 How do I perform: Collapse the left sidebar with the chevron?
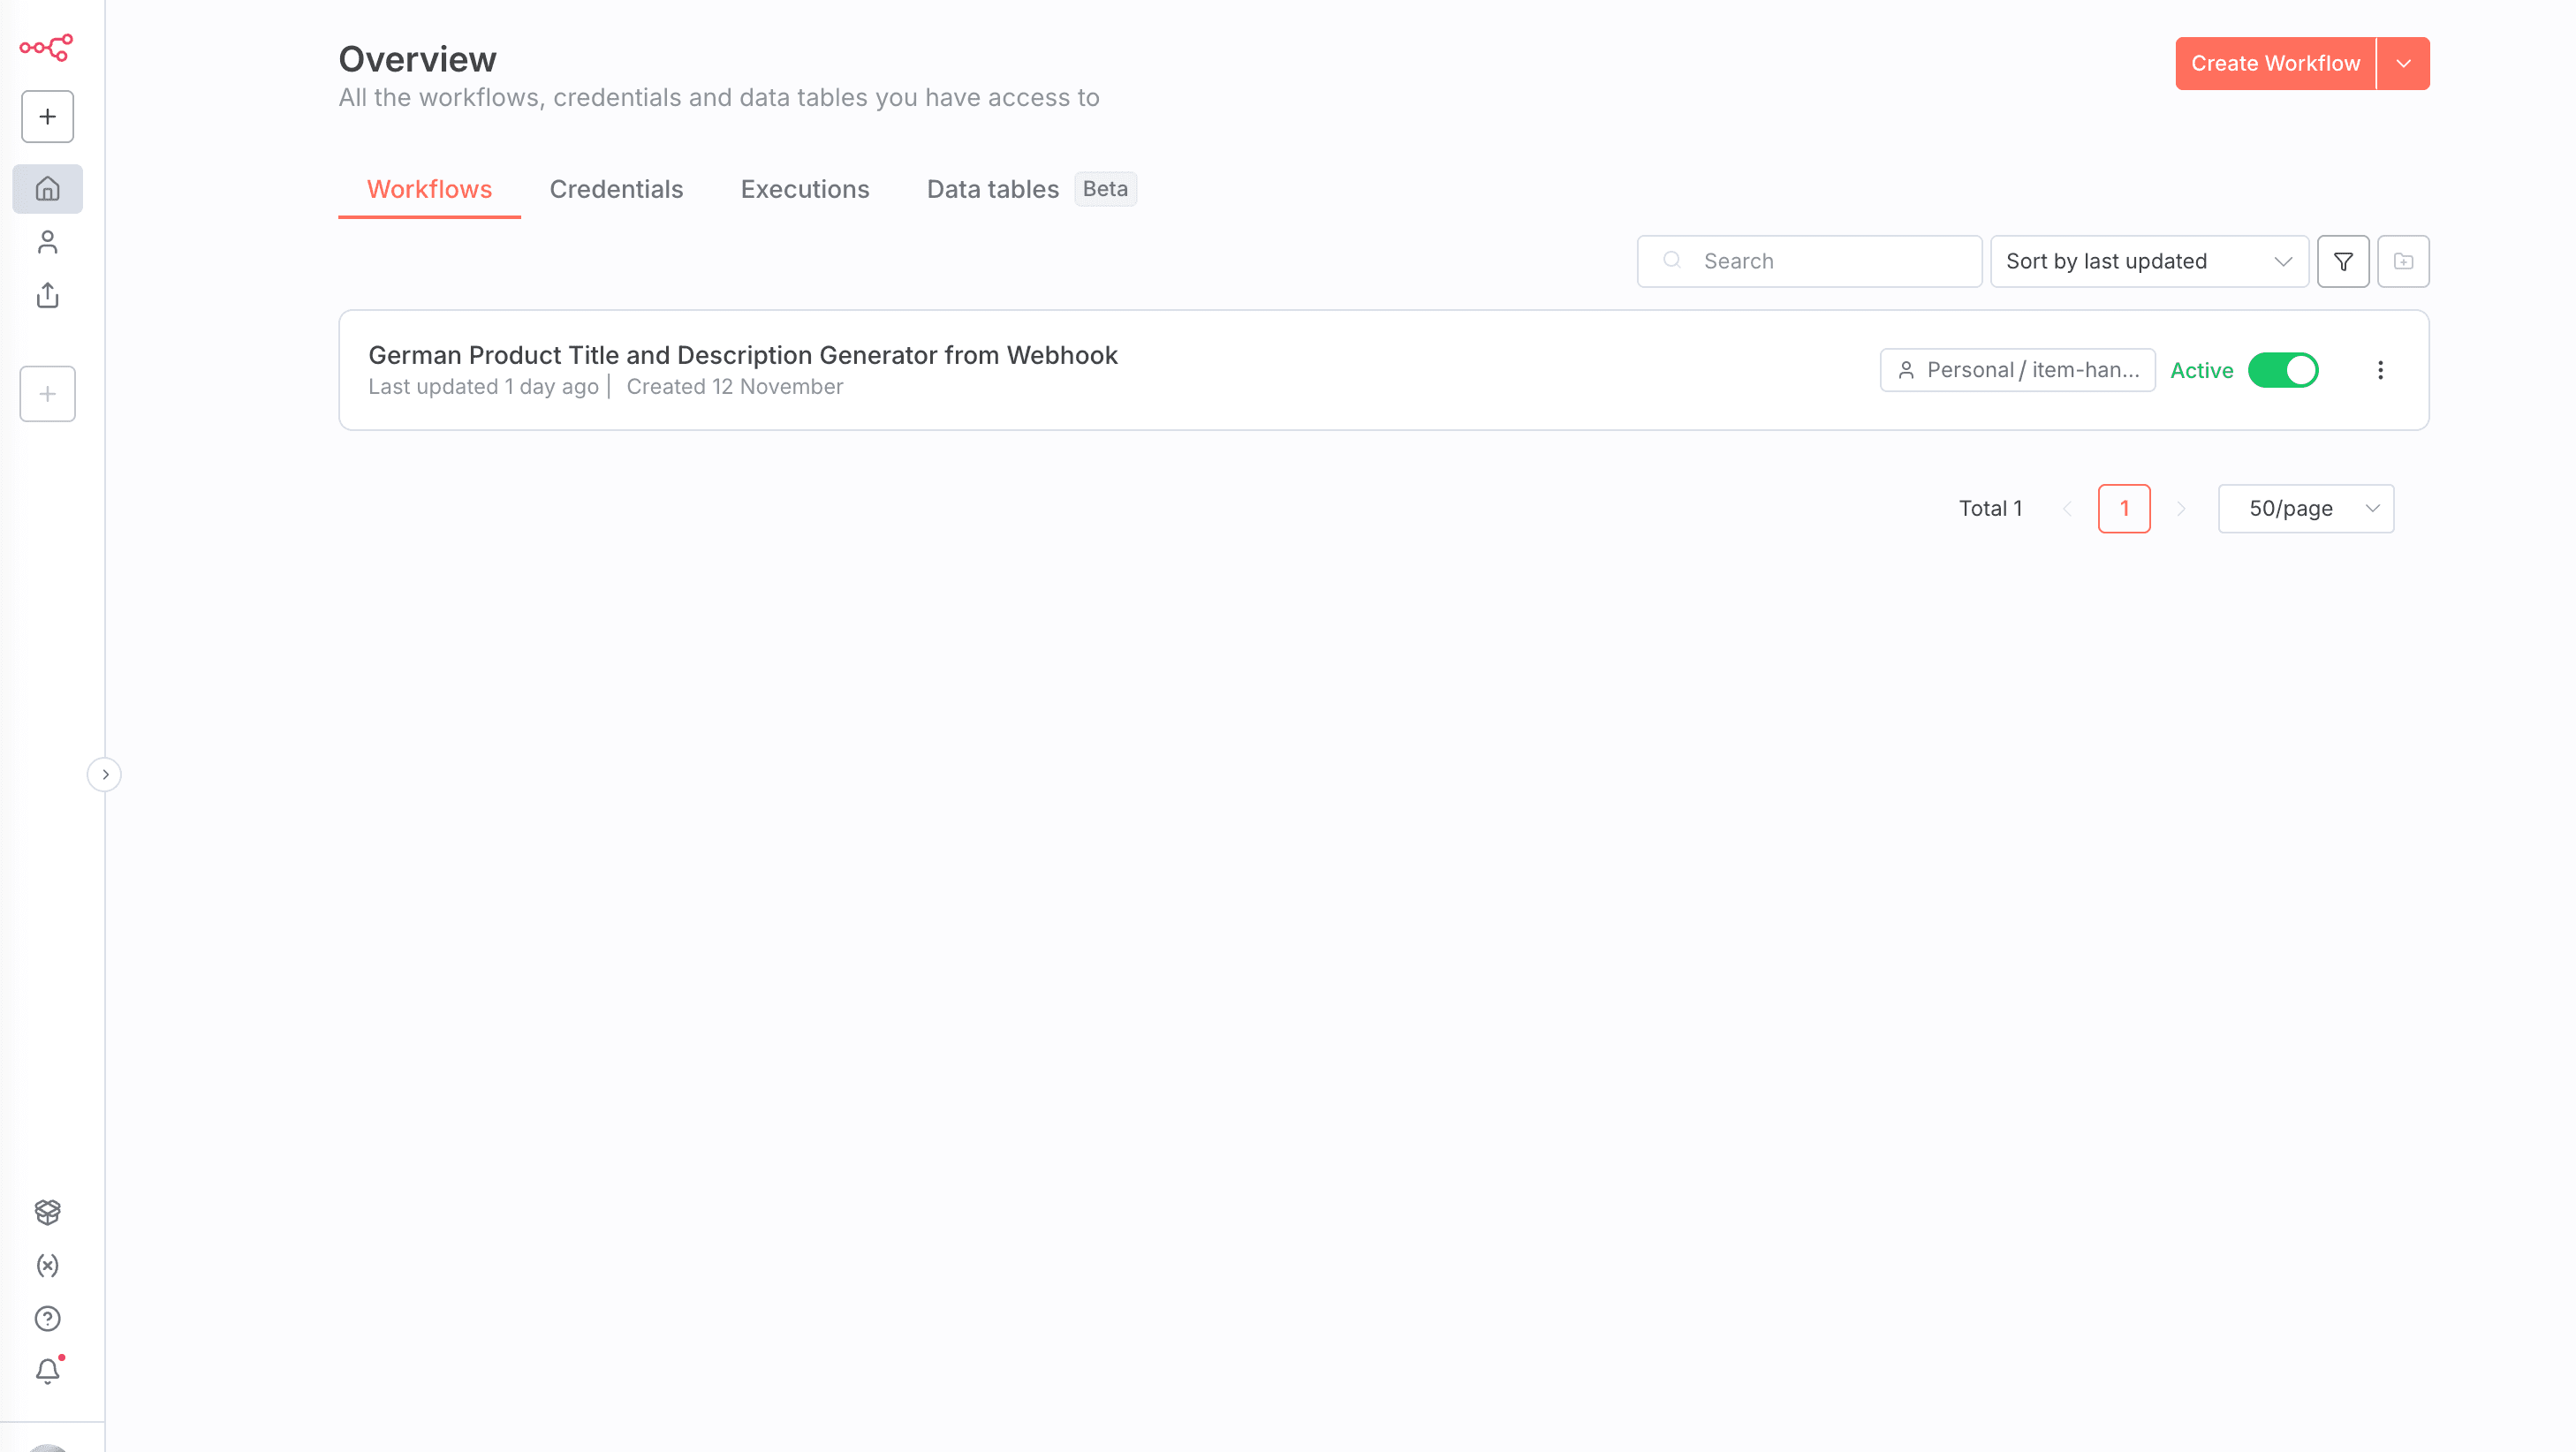104,773
